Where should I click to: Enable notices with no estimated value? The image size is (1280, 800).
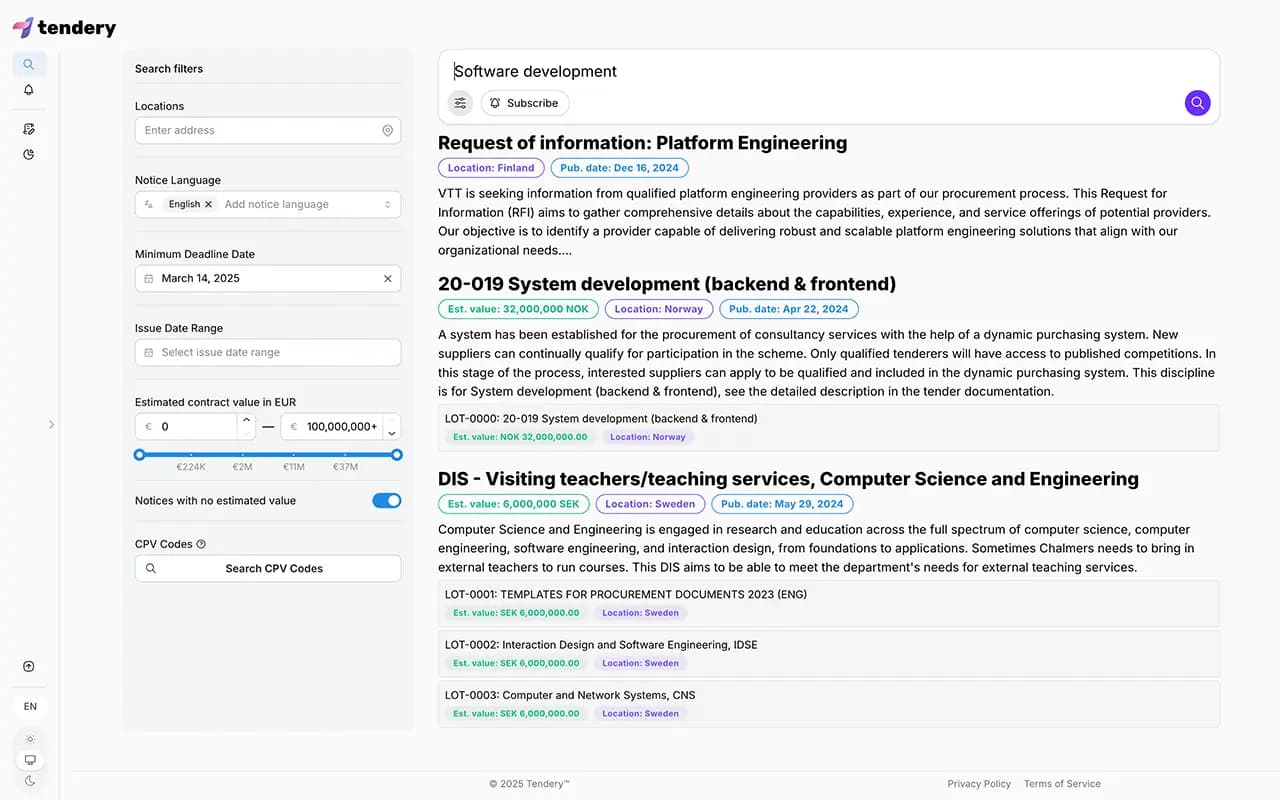(x=386, y=500)
